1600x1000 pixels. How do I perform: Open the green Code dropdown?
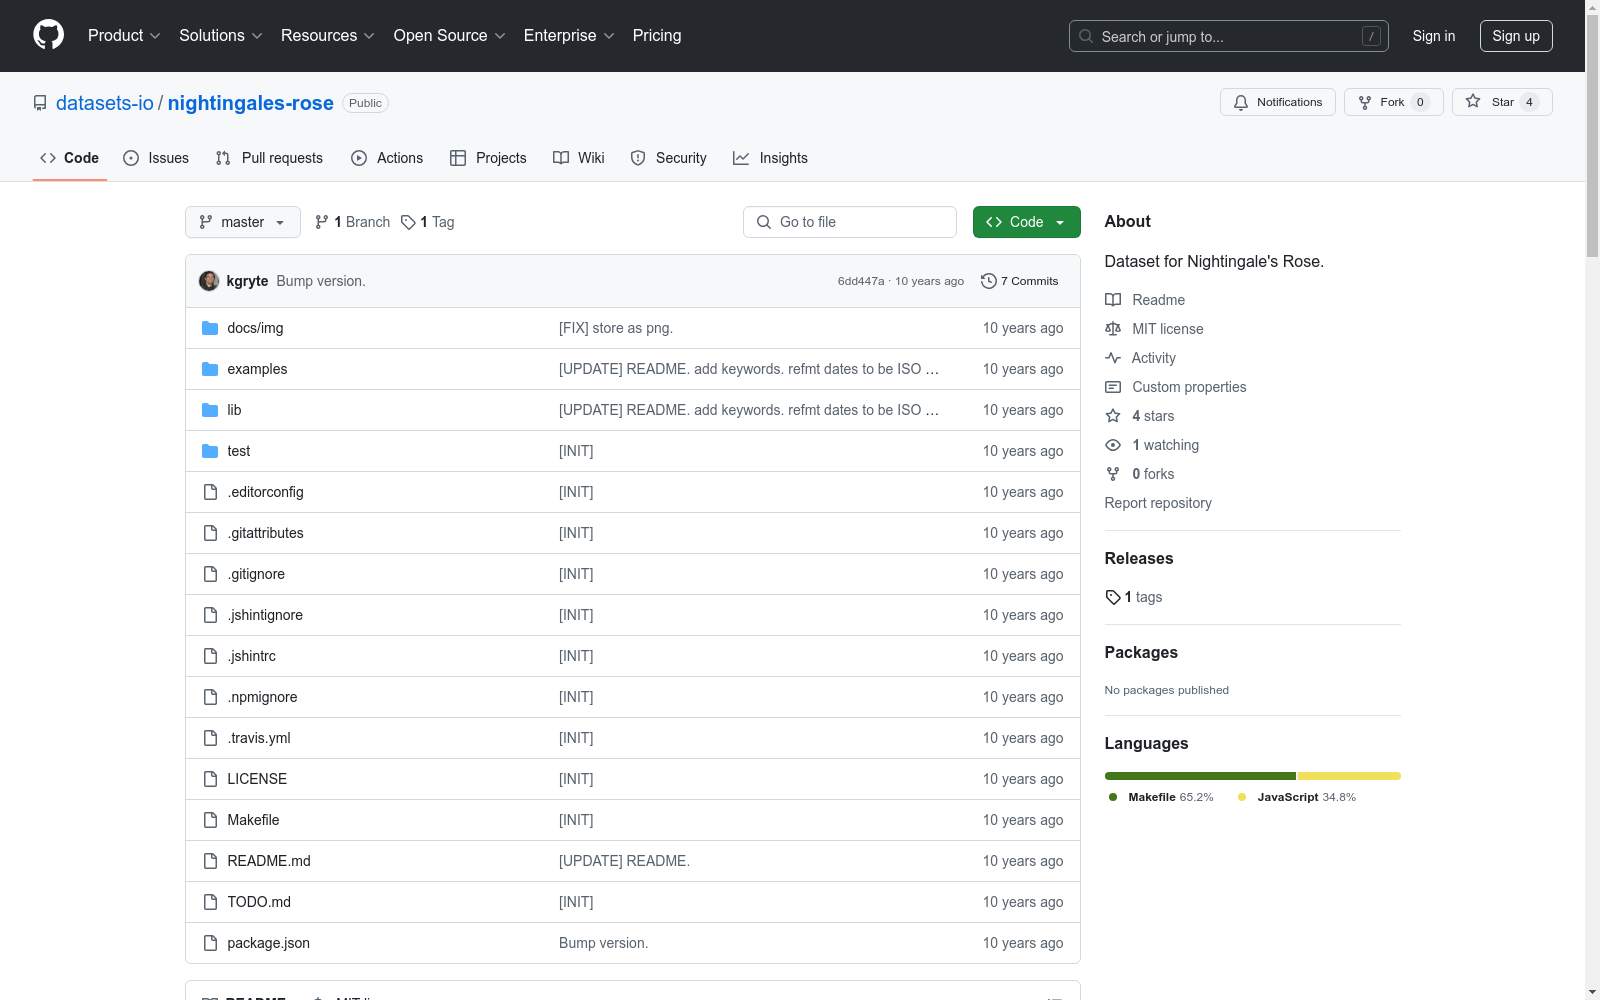pos(1027,222)
